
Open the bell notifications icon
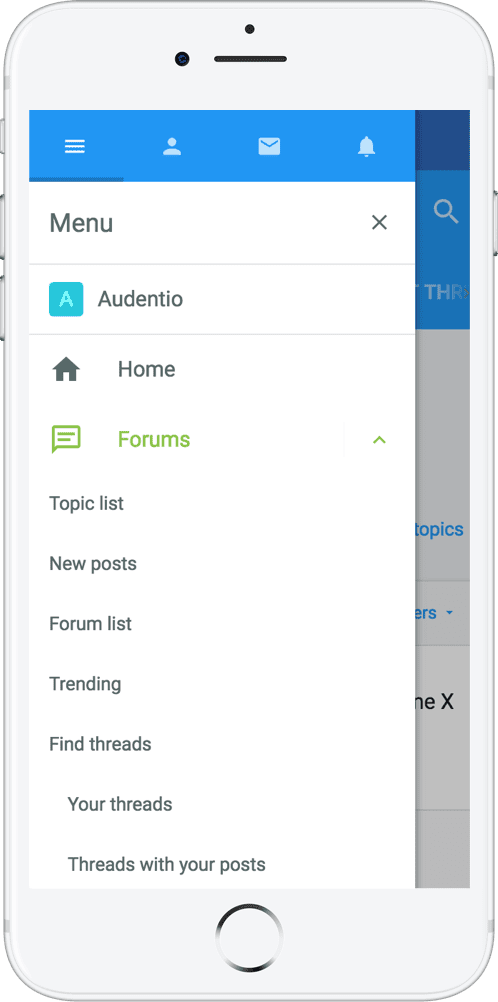[x=366, y=146]
